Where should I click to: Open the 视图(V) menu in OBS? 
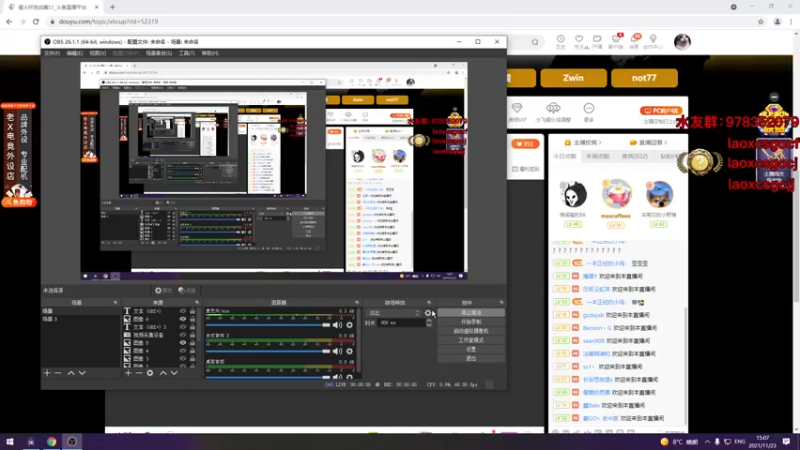coord(97,53)
